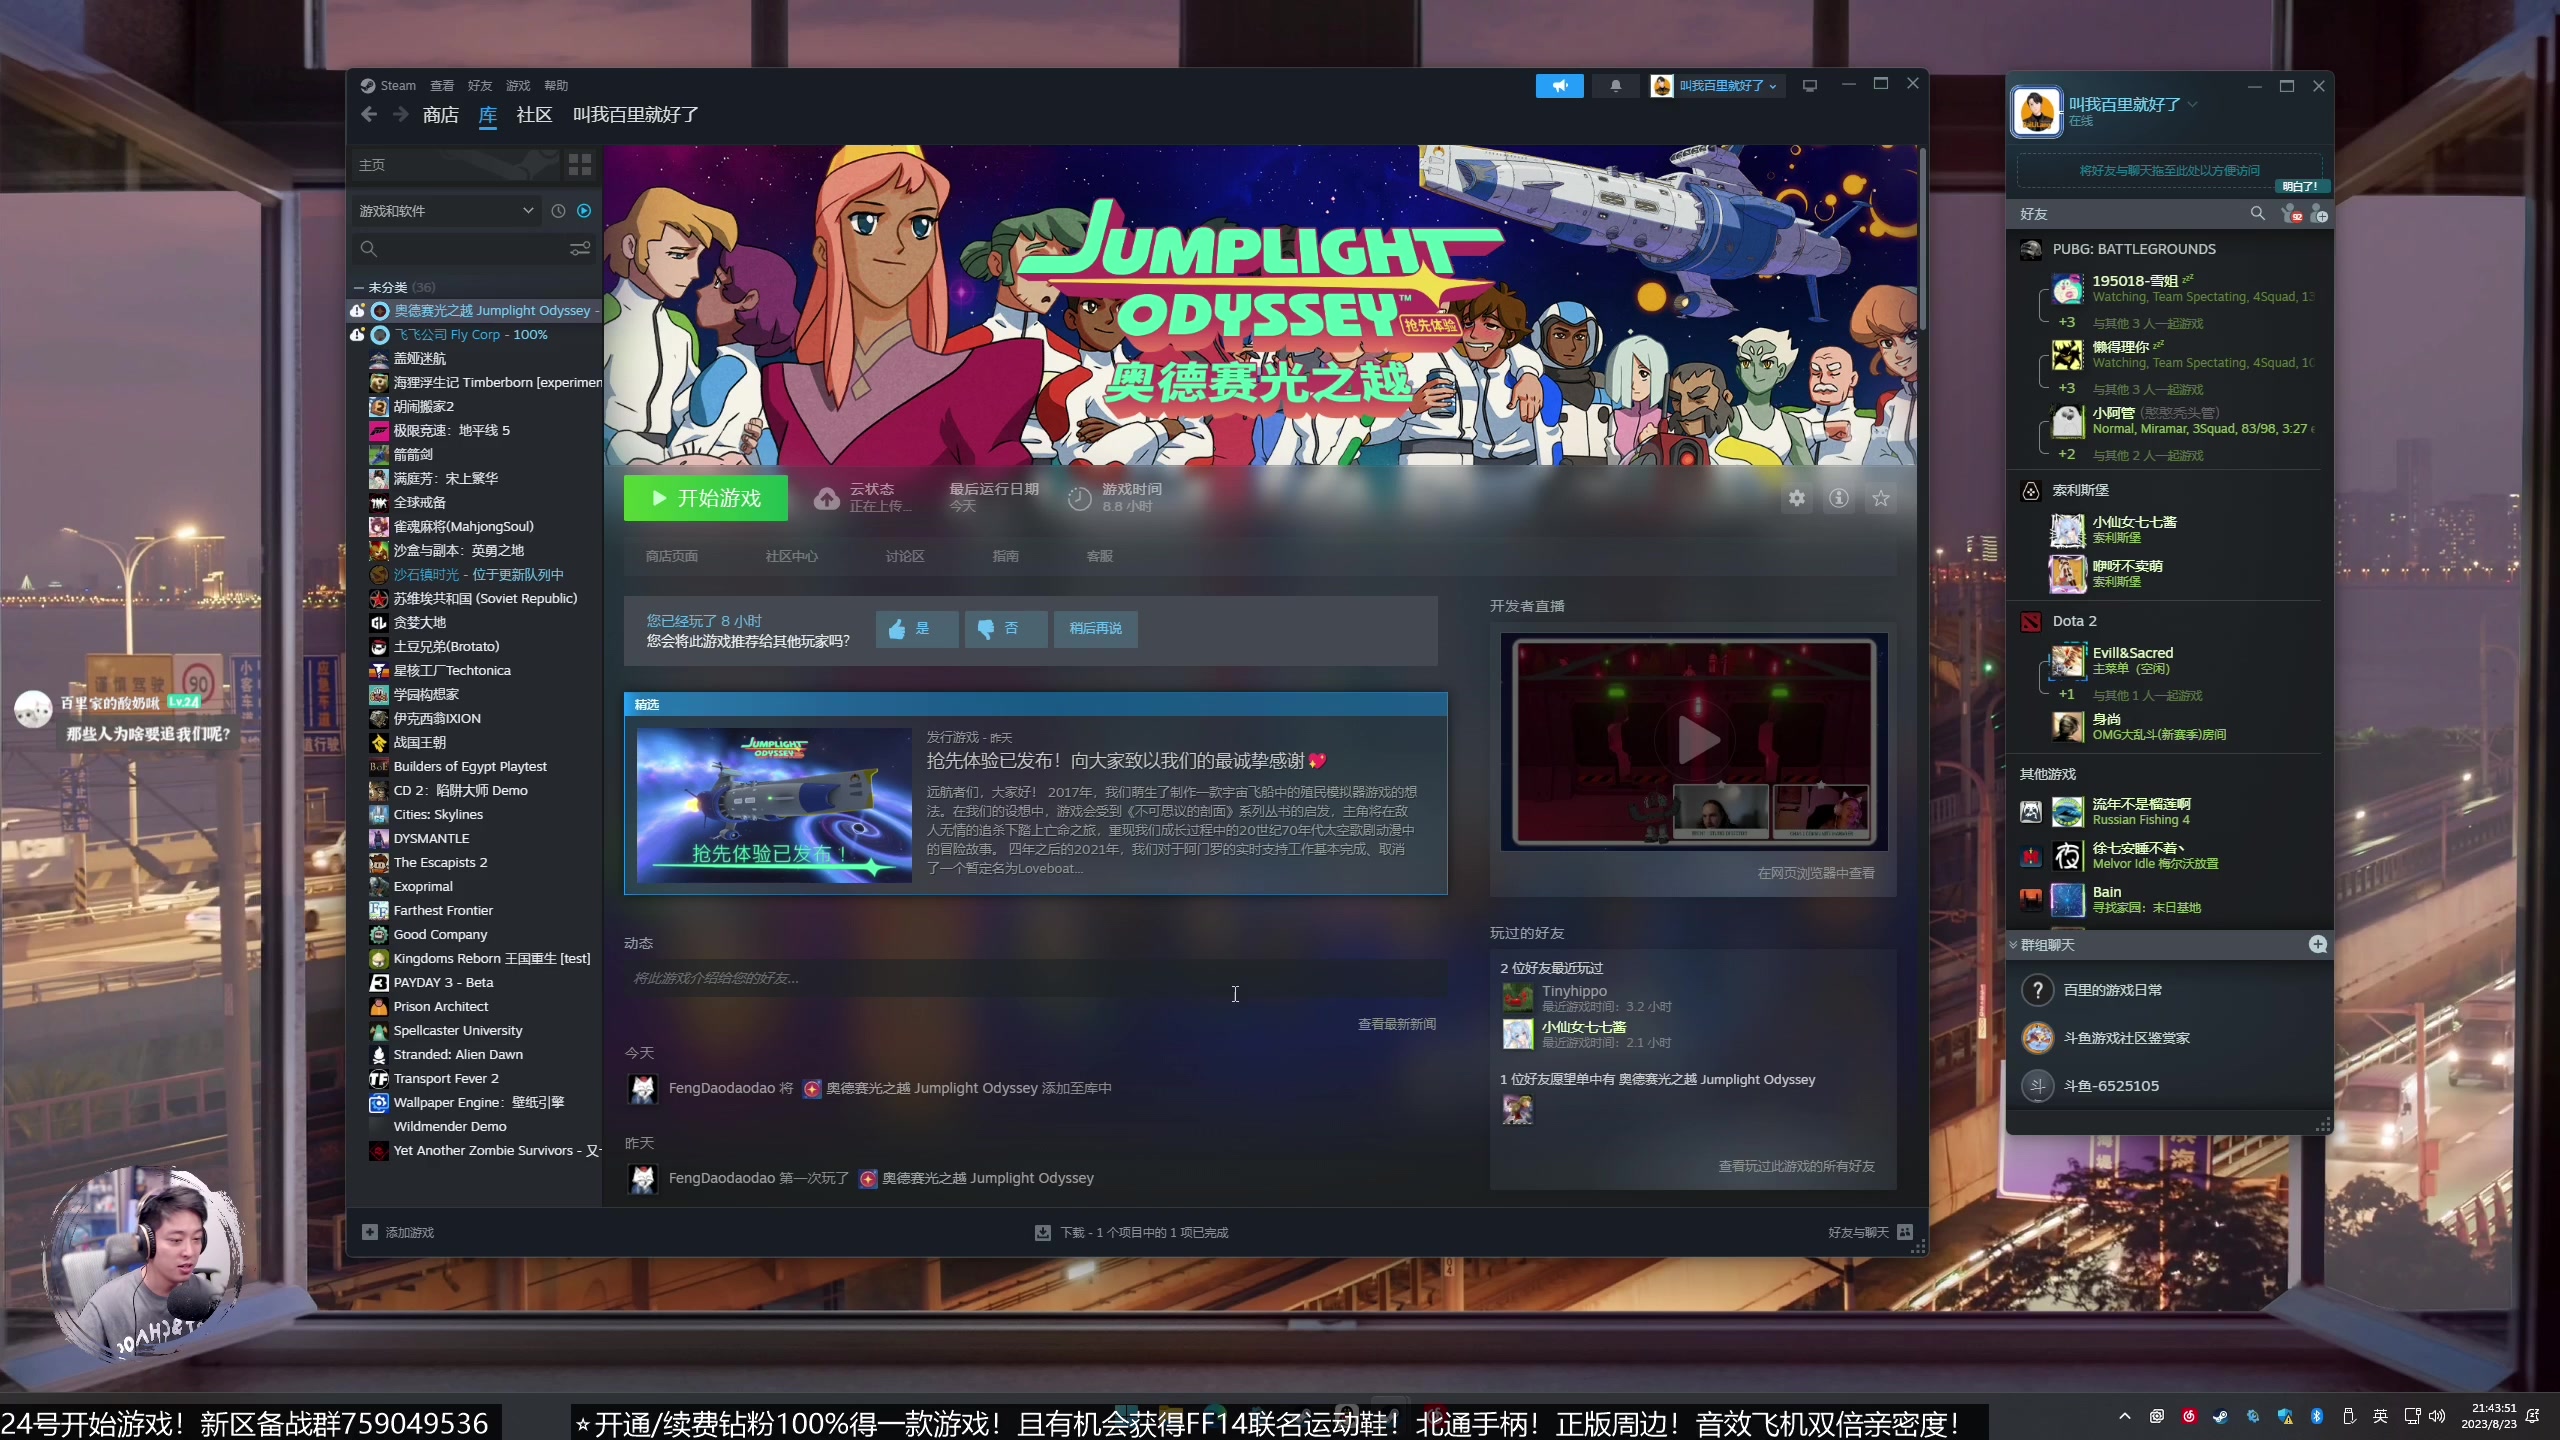2560x1440 pixels.
Task: Toggle ready-to-play filter icon
Action: (x=584, y=211)
